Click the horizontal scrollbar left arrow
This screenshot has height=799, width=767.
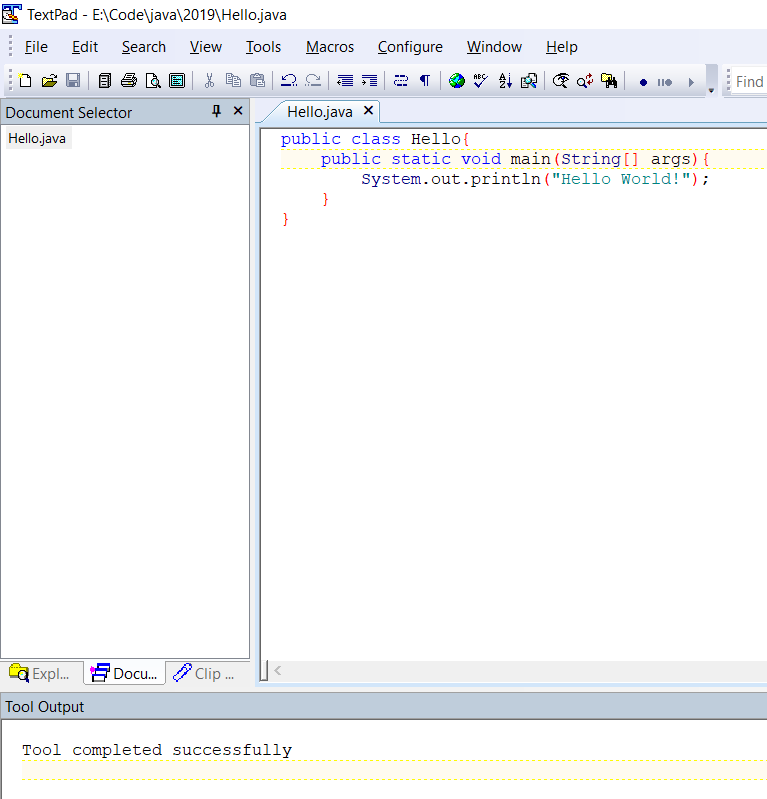pyautogui.click(x=278, y=671)
